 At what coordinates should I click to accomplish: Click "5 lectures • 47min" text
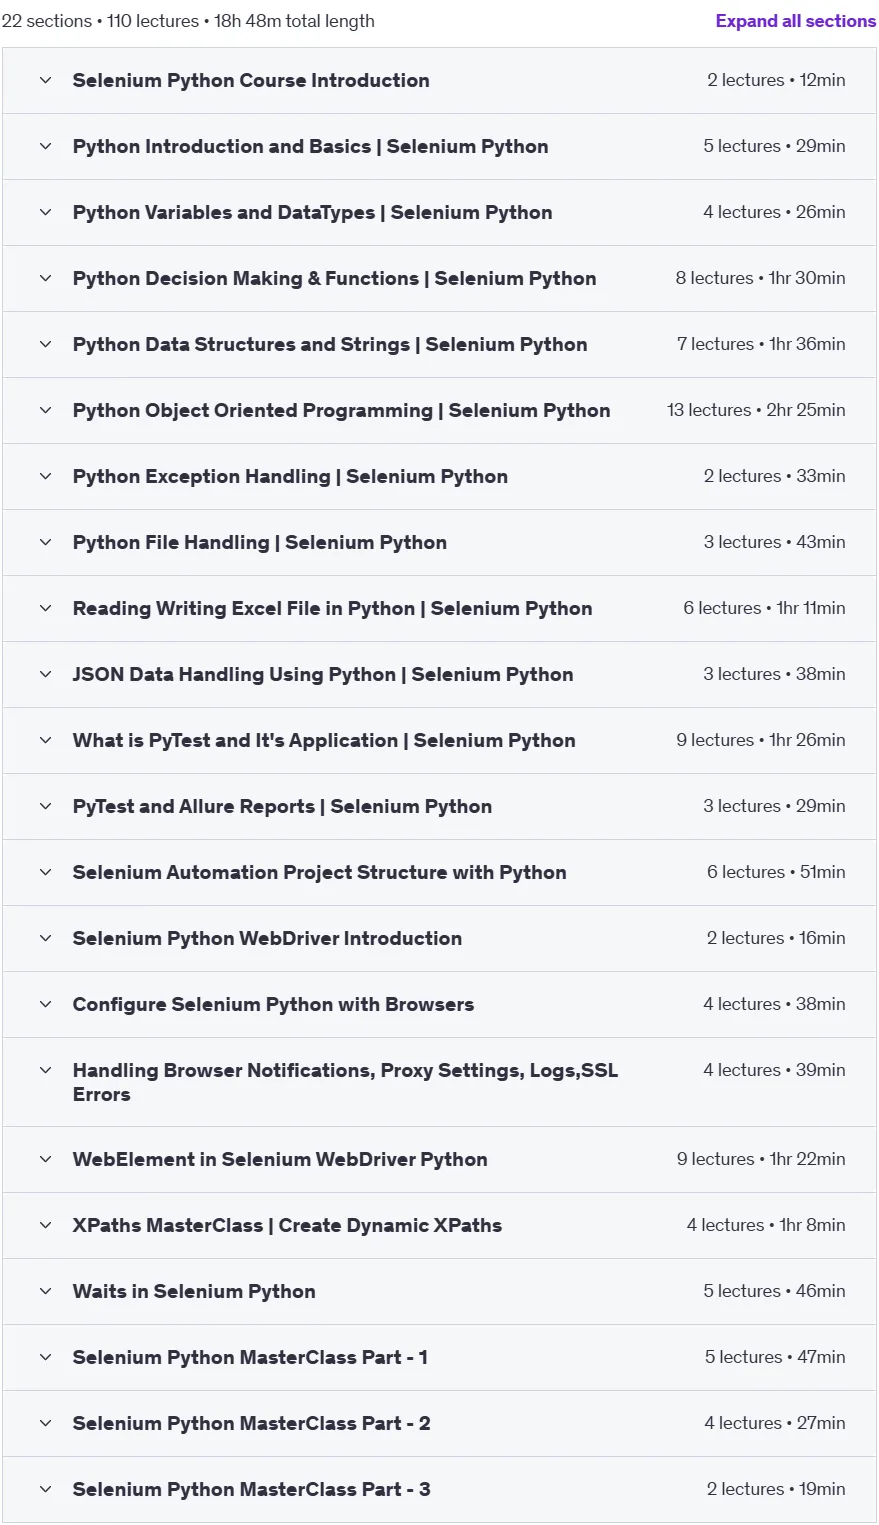775,1357
